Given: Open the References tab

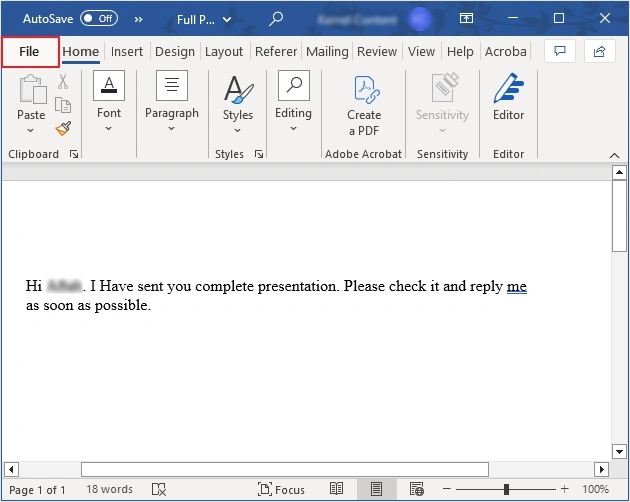Looking at the screenshot, I should click(x=276, y=52).
